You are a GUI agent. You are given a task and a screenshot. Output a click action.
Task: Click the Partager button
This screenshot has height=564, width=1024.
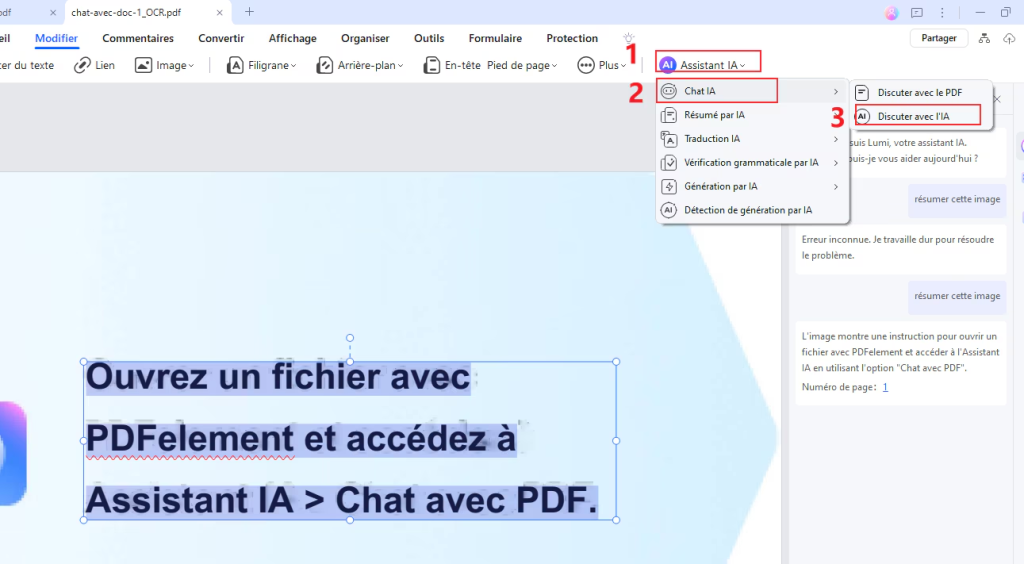pyautogui.click(x=938, y=38)
